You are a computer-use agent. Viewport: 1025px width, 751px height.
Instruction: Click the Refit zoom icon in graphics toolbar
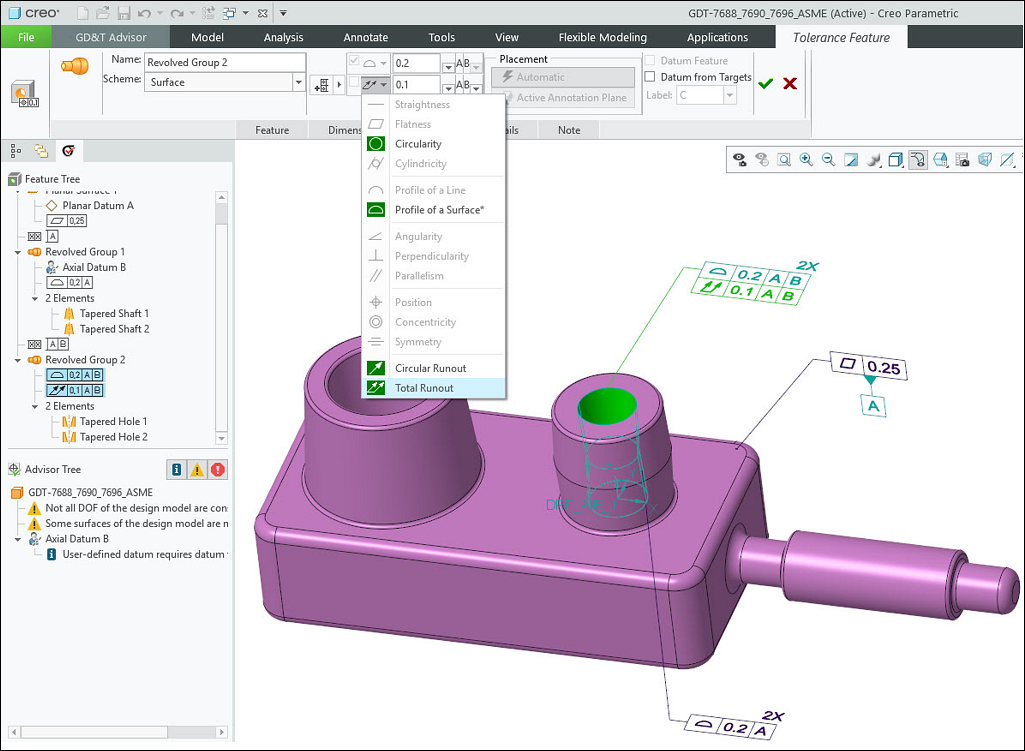click(784, 159)
